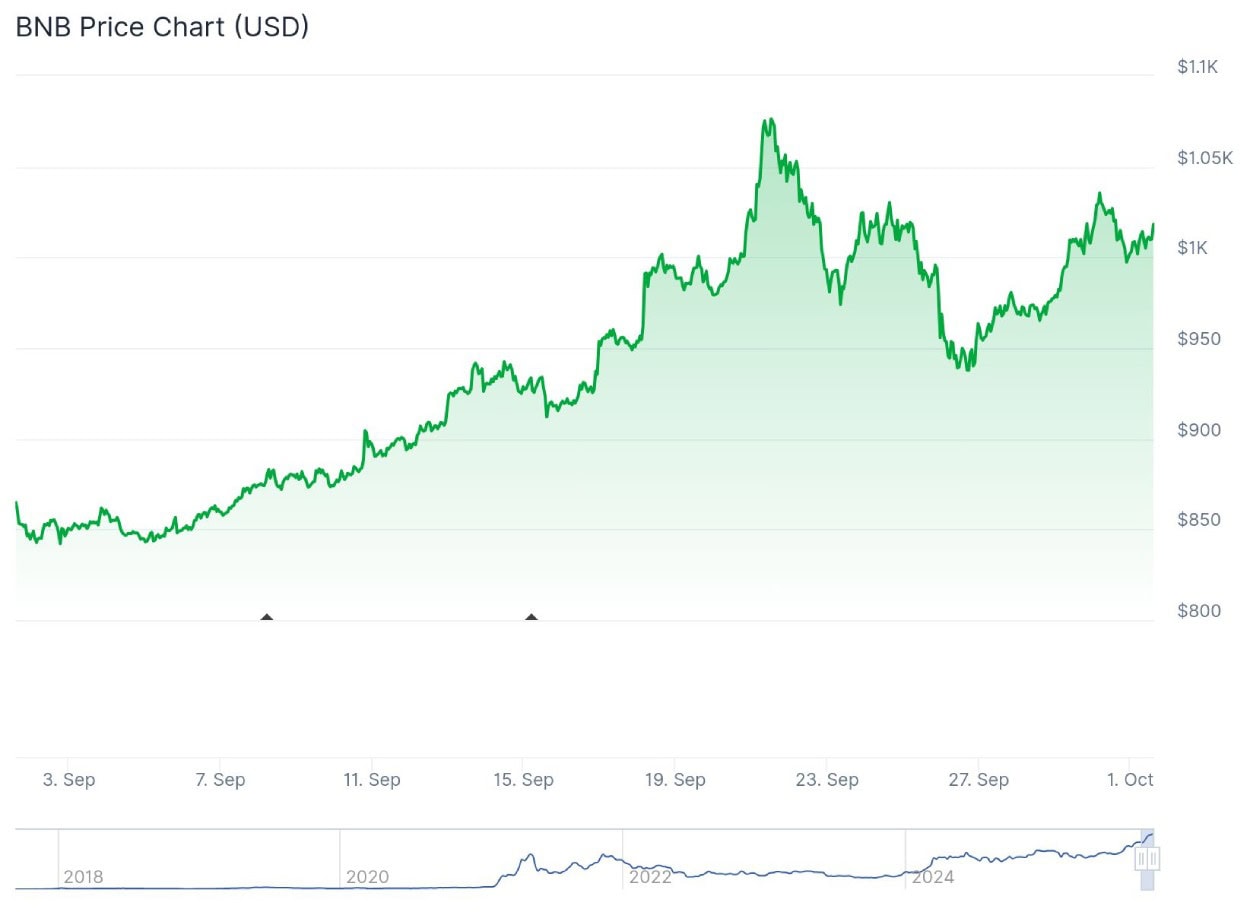The height and width of the screenshot is (912, 1250).
Task: Click the $950 y-axis label
Action: click(x=1199, y=339)
